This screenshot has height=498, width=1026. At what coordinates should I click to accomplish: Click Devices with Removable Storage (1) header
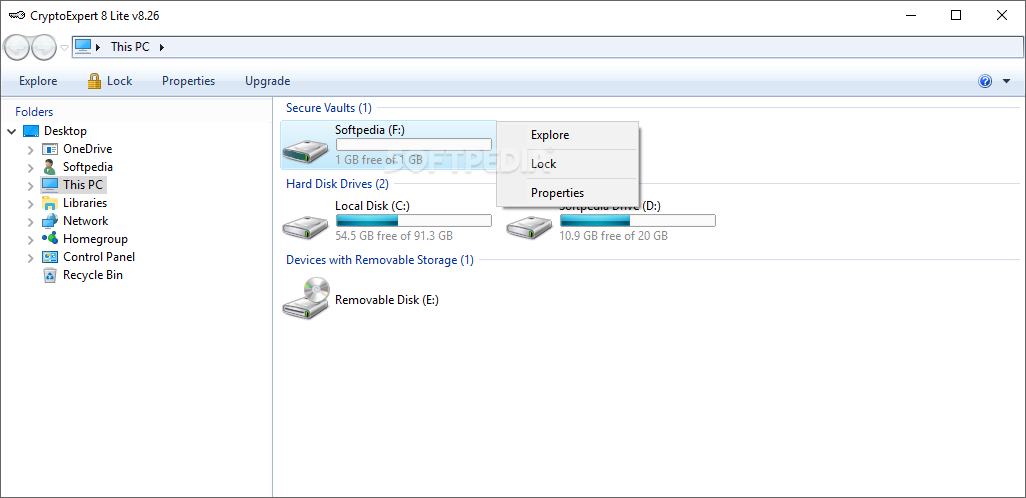coord(380,260)
